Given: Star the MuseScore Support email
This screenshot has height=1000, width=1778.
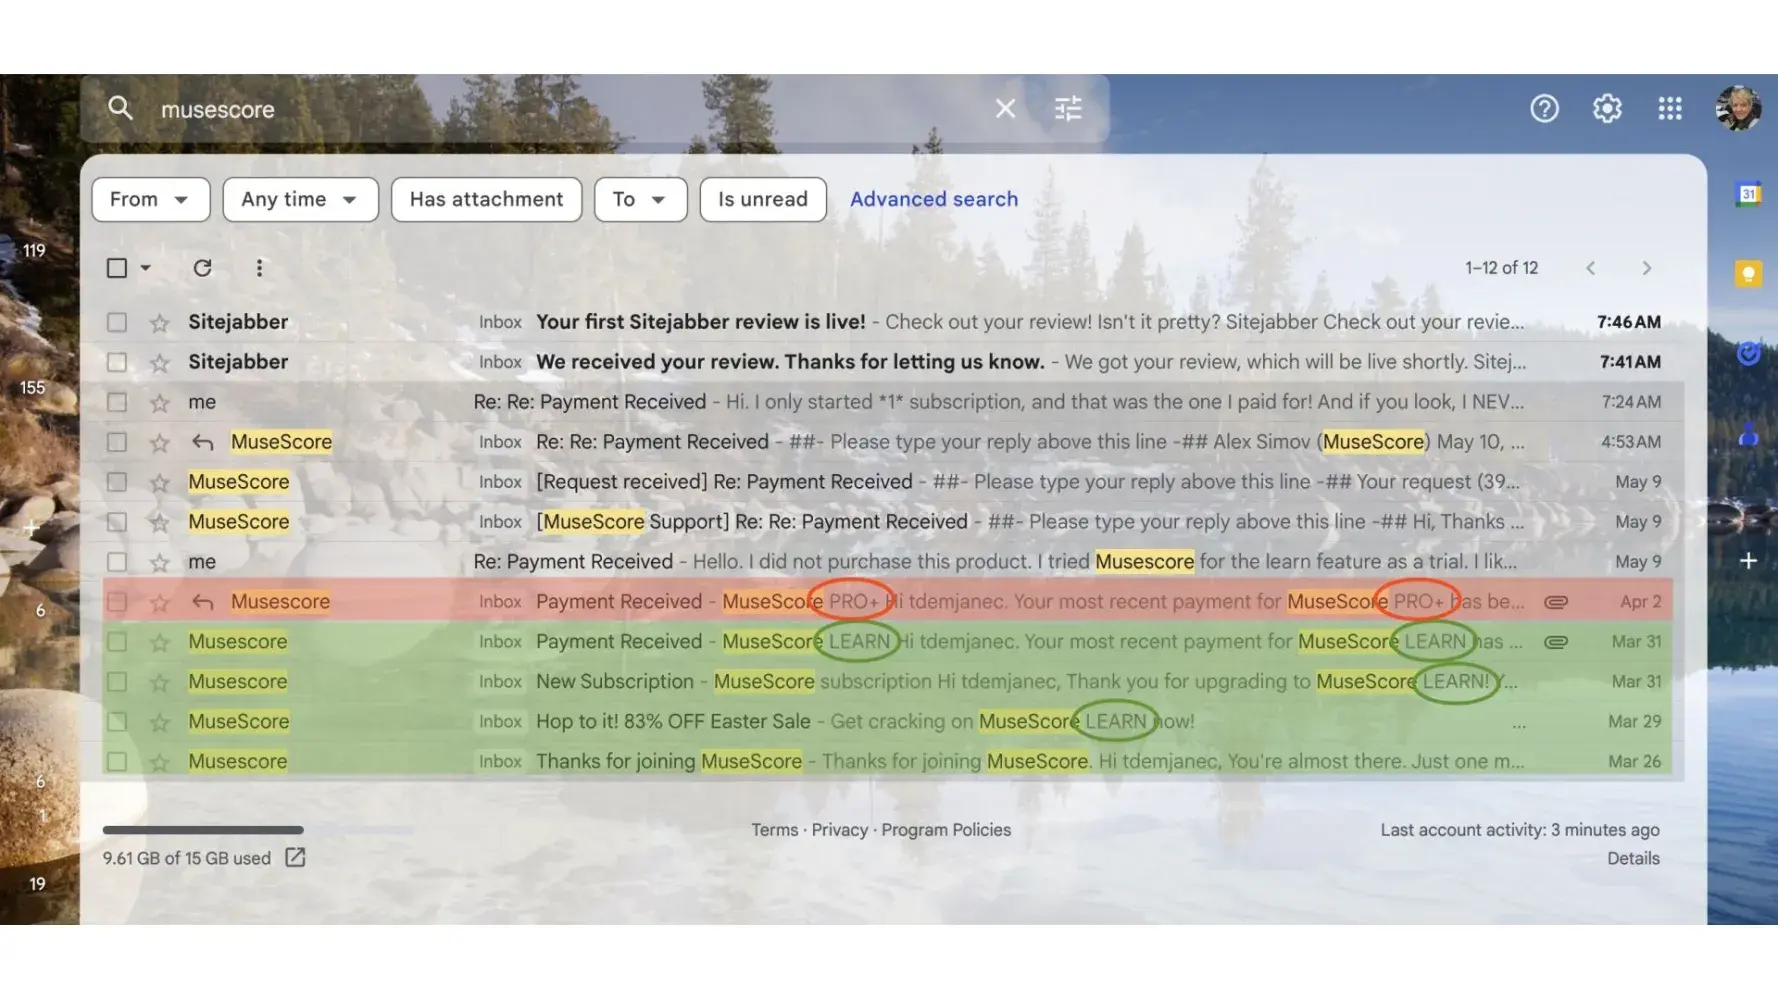Looking at the screenshot, I should [159, 522].
